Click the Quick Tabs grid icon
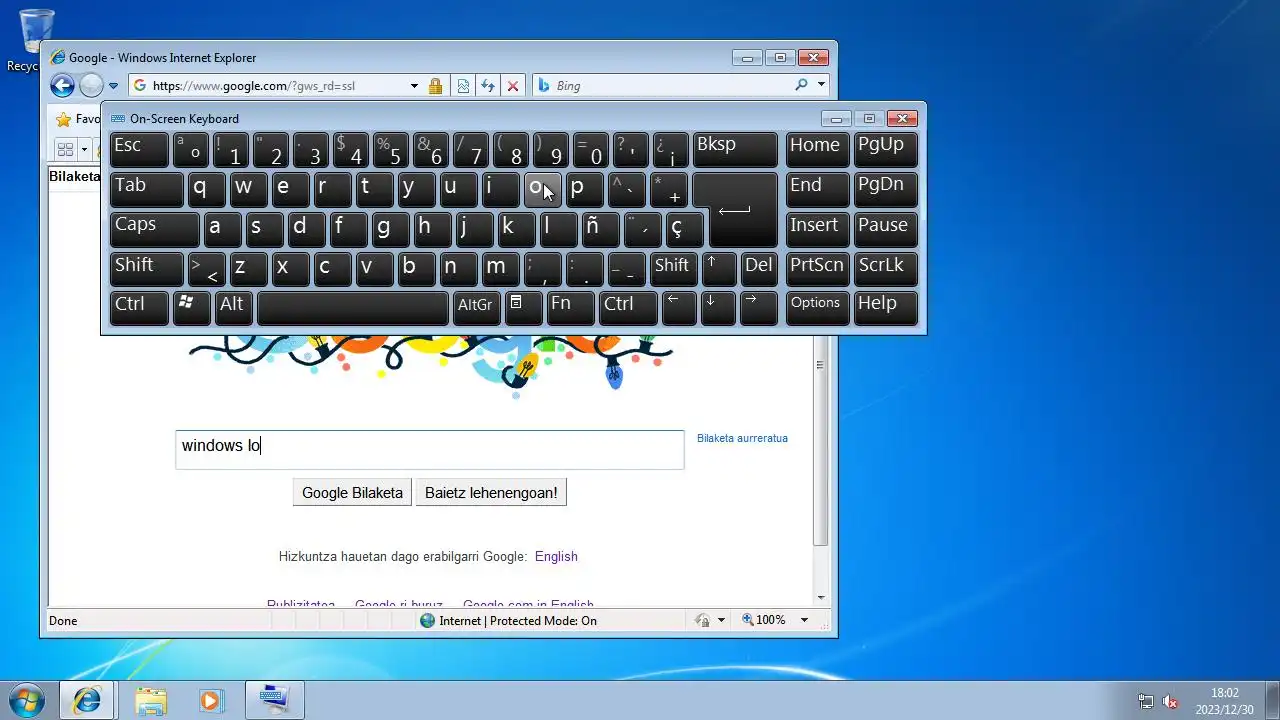Screen dimensions: 1280x720 click(66, 150)
